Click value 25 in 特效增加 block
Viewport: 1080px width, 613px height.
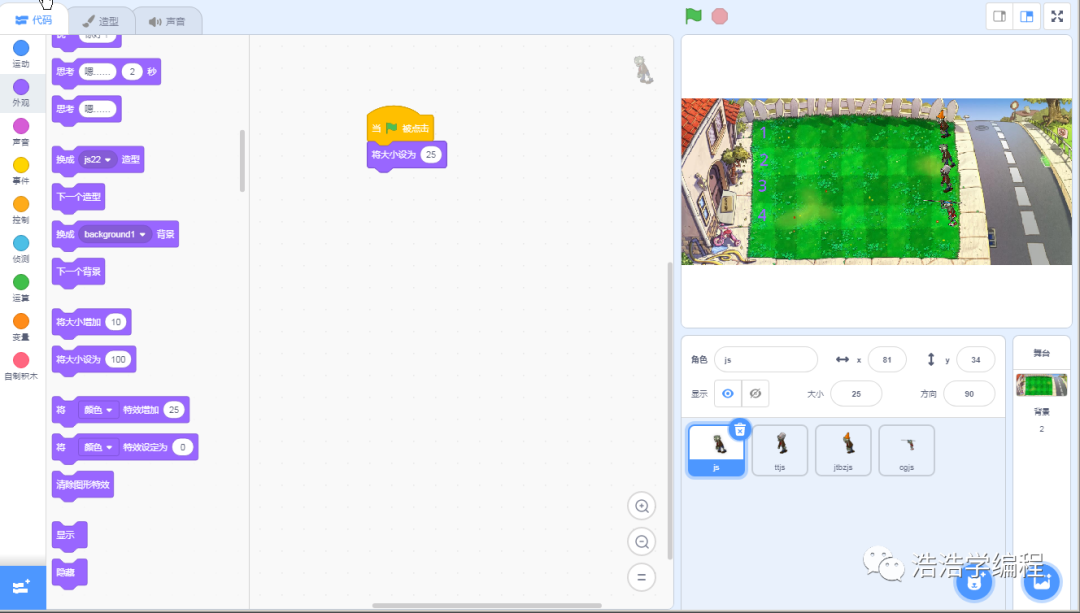[x=174, y=410]
